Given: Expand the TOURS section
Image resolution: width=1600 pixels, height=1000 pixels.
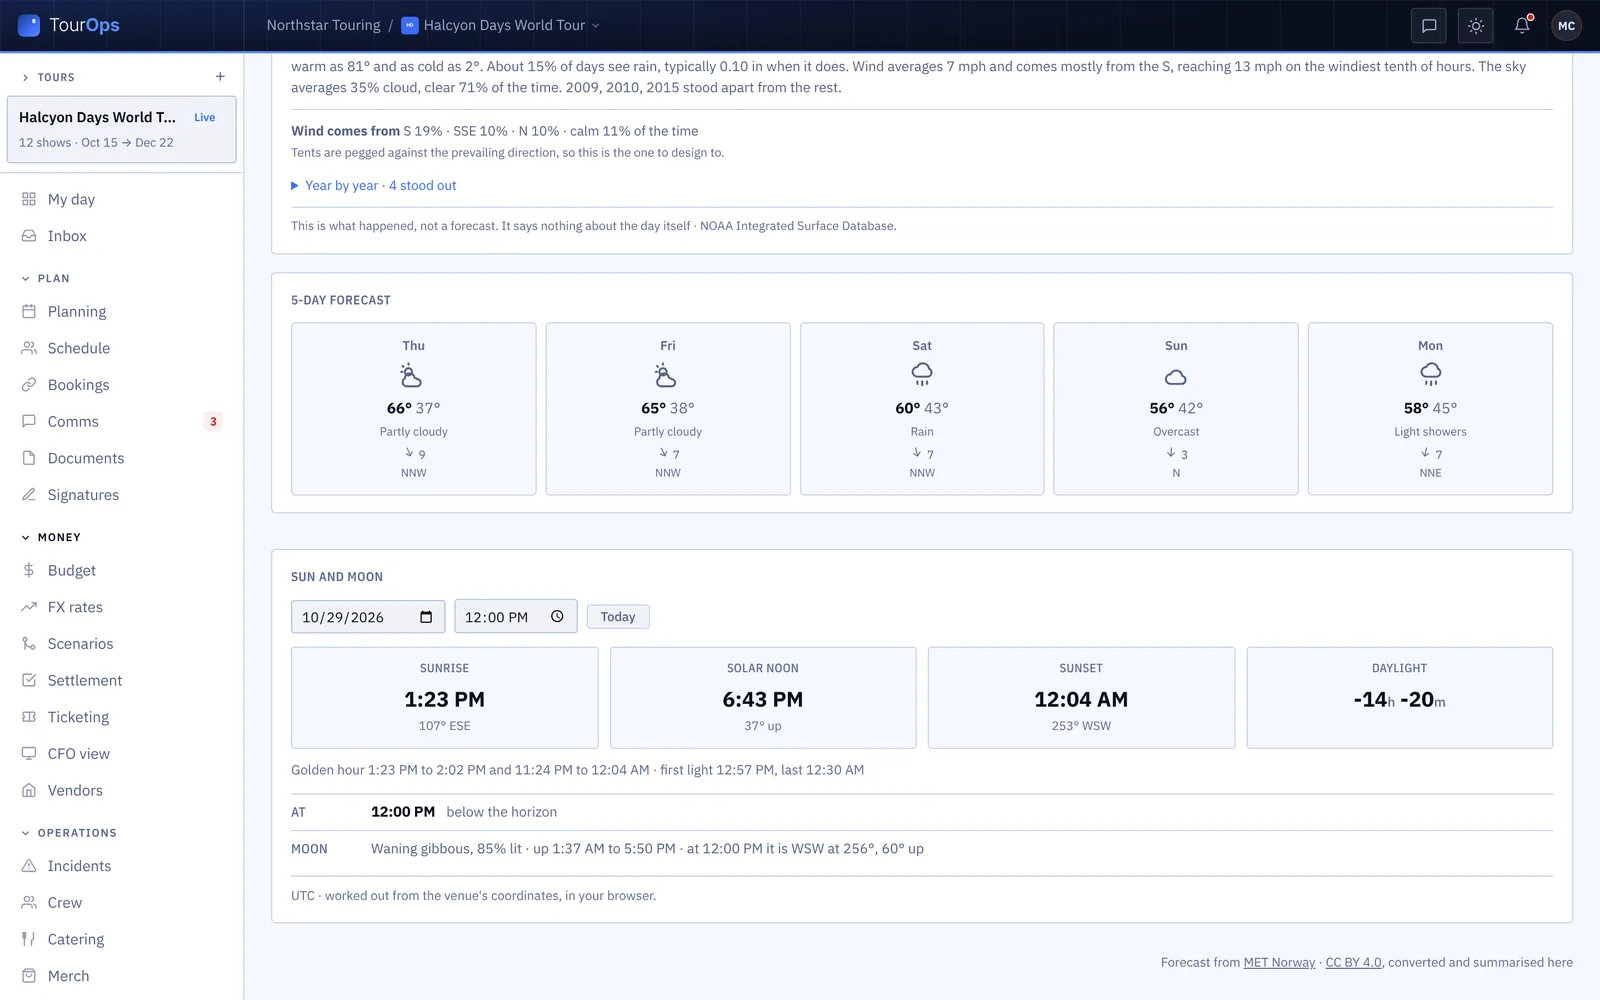Looking at the screenshot, I should click(x=48, y=77).
